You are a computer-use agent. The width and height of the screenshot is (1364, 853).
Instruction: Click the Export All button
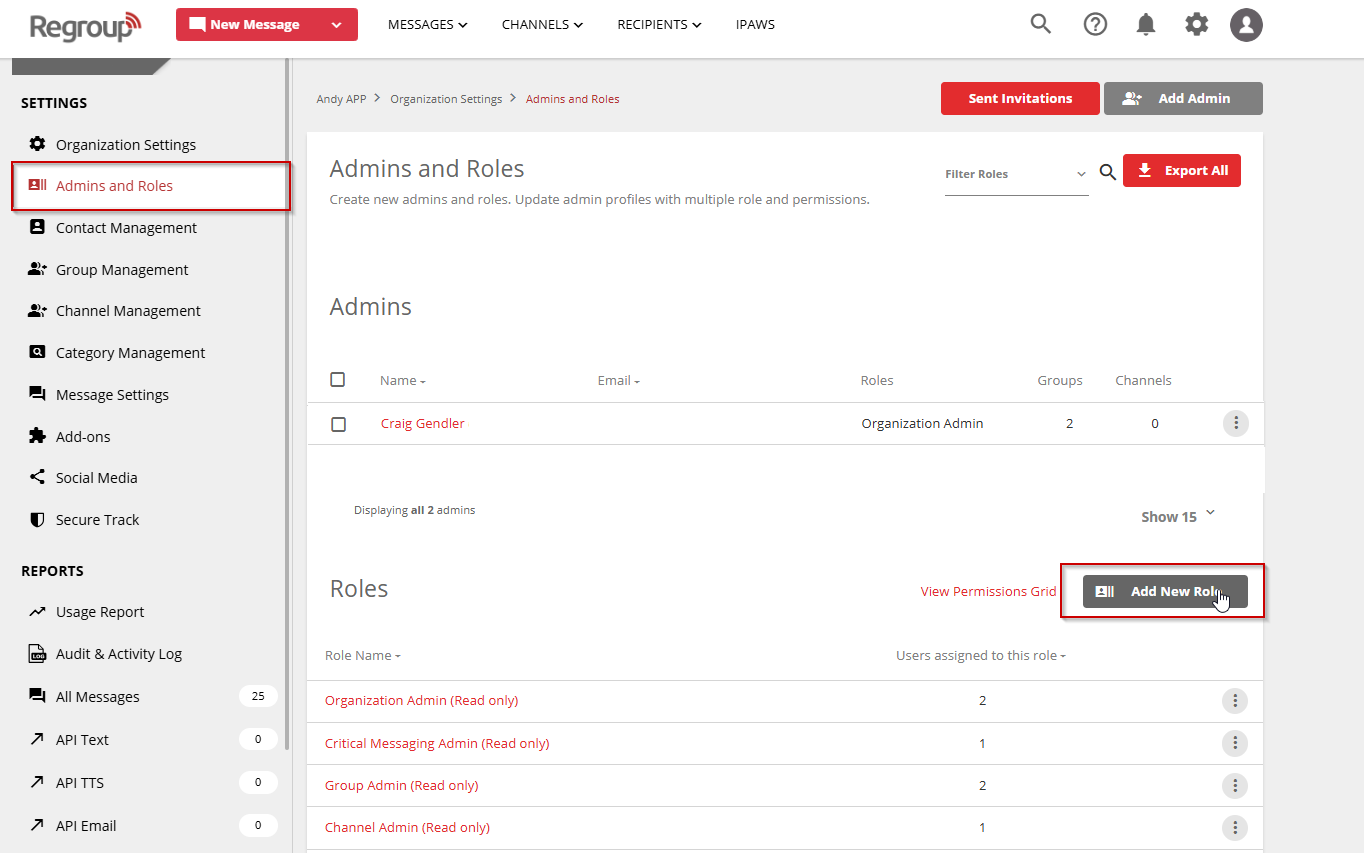click(x=1182, y=171)
